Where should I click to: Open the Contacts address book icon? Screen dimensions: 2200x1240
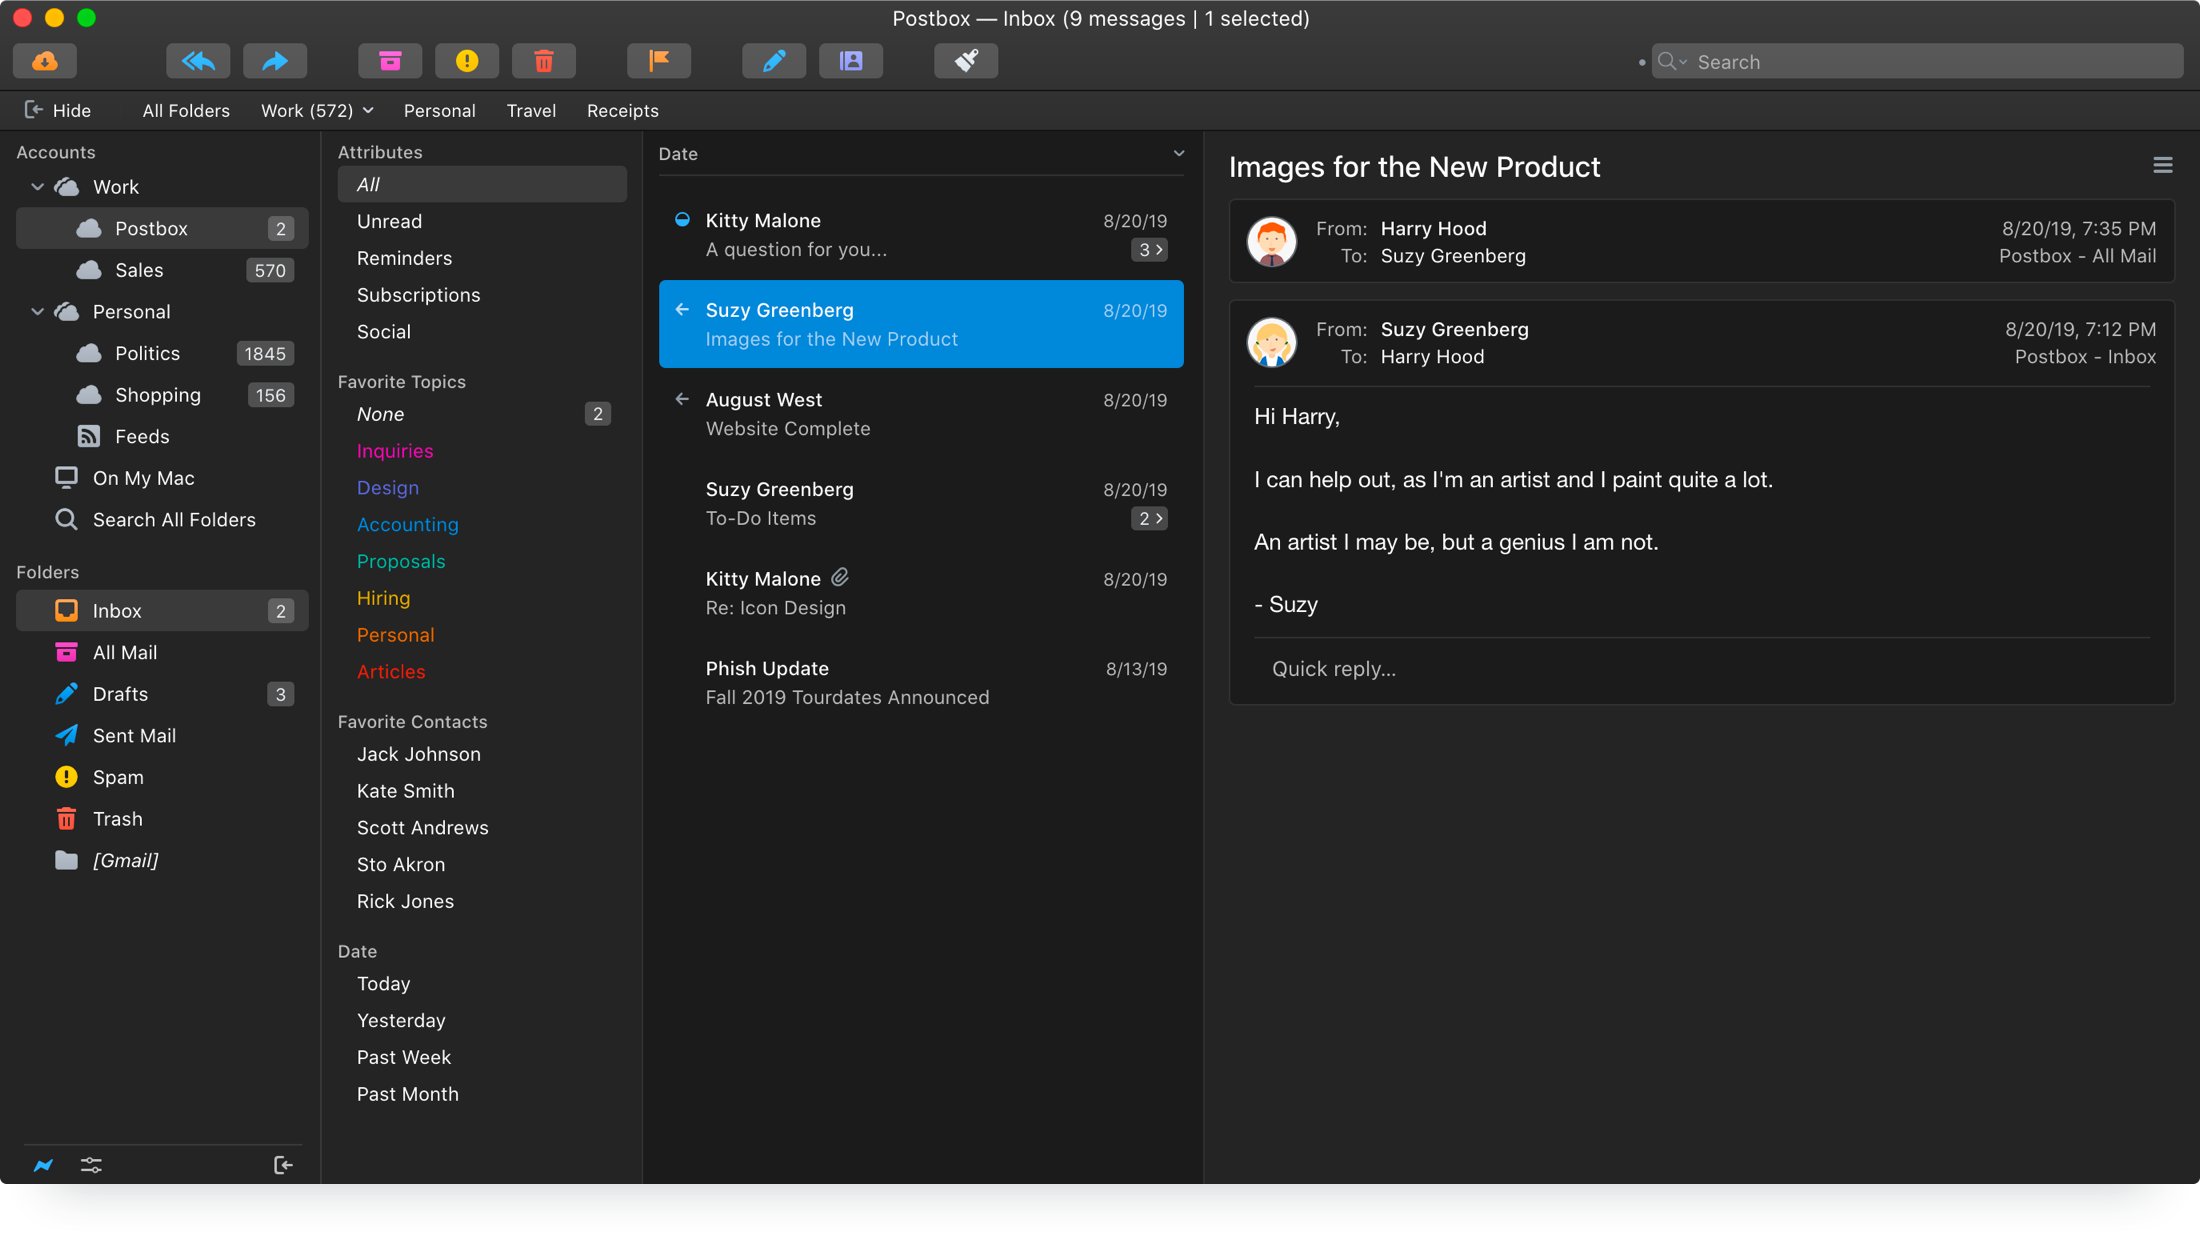point(851,61)
